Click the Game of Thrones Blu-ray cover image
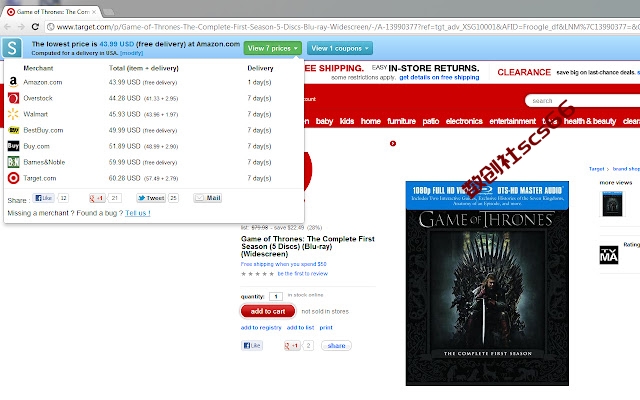 tap(487, 283)
